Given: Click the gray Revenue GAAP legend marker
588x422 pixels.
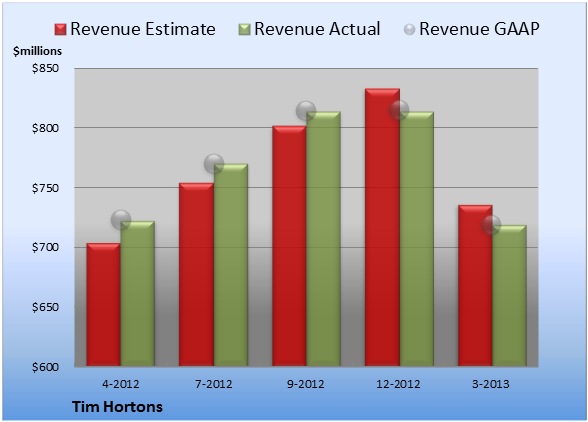Looking at the screenshot, I should pos(409,30).
